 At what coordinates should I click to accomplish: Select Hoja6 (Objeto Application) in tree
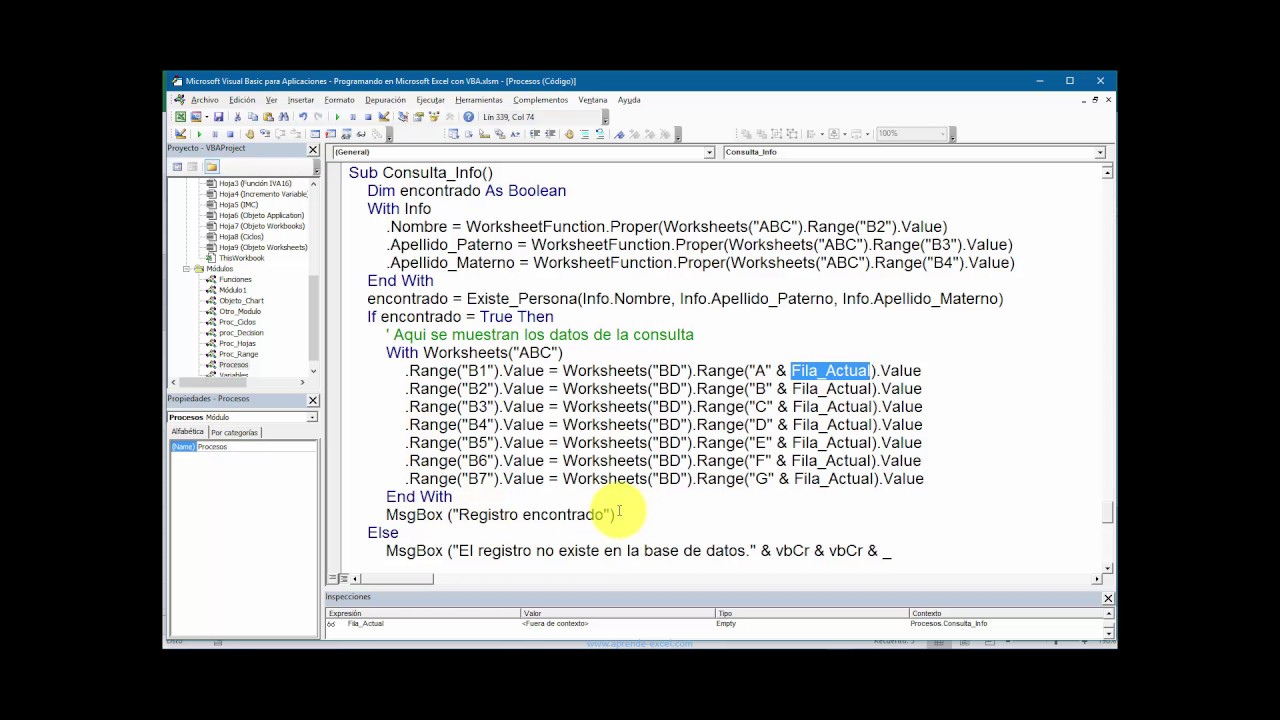tap(261, 215)
